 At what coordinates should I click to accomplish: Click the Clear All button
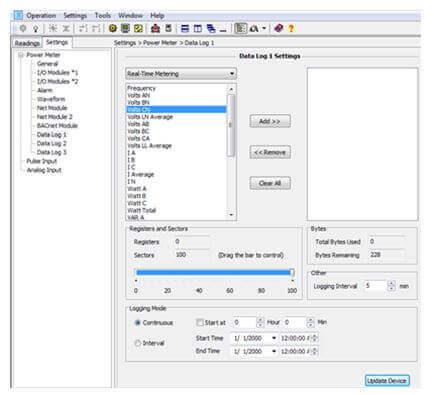270,183
